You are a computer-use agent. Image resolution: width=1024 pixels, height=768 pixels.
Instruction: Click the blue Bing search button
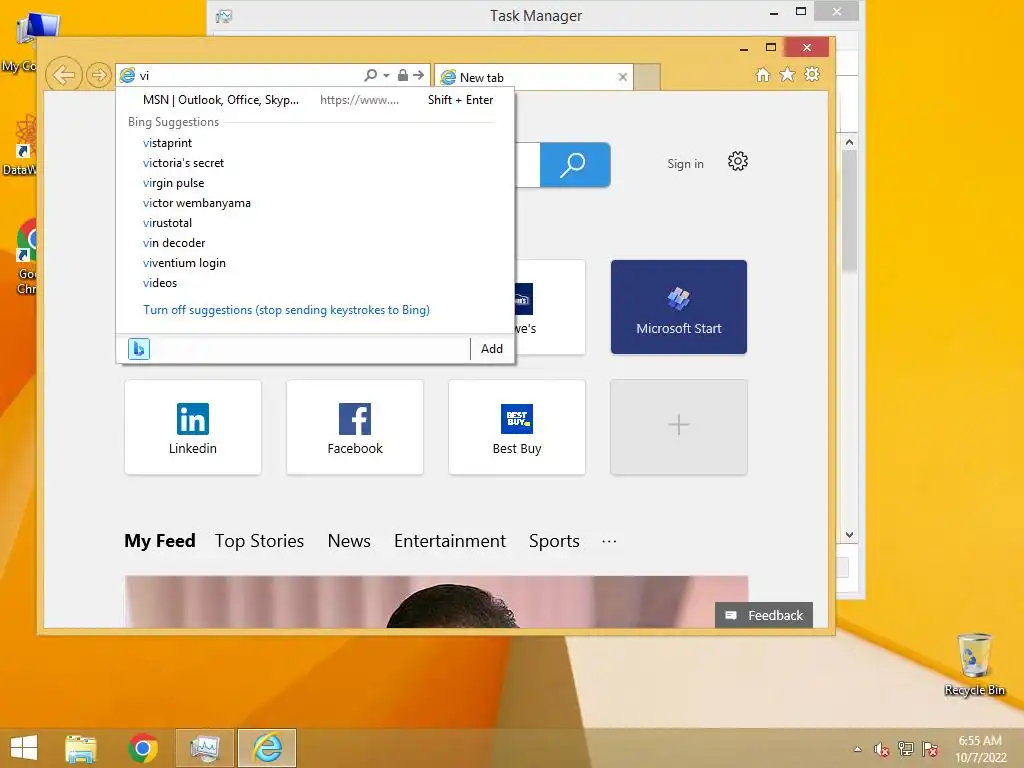[575, 165]
